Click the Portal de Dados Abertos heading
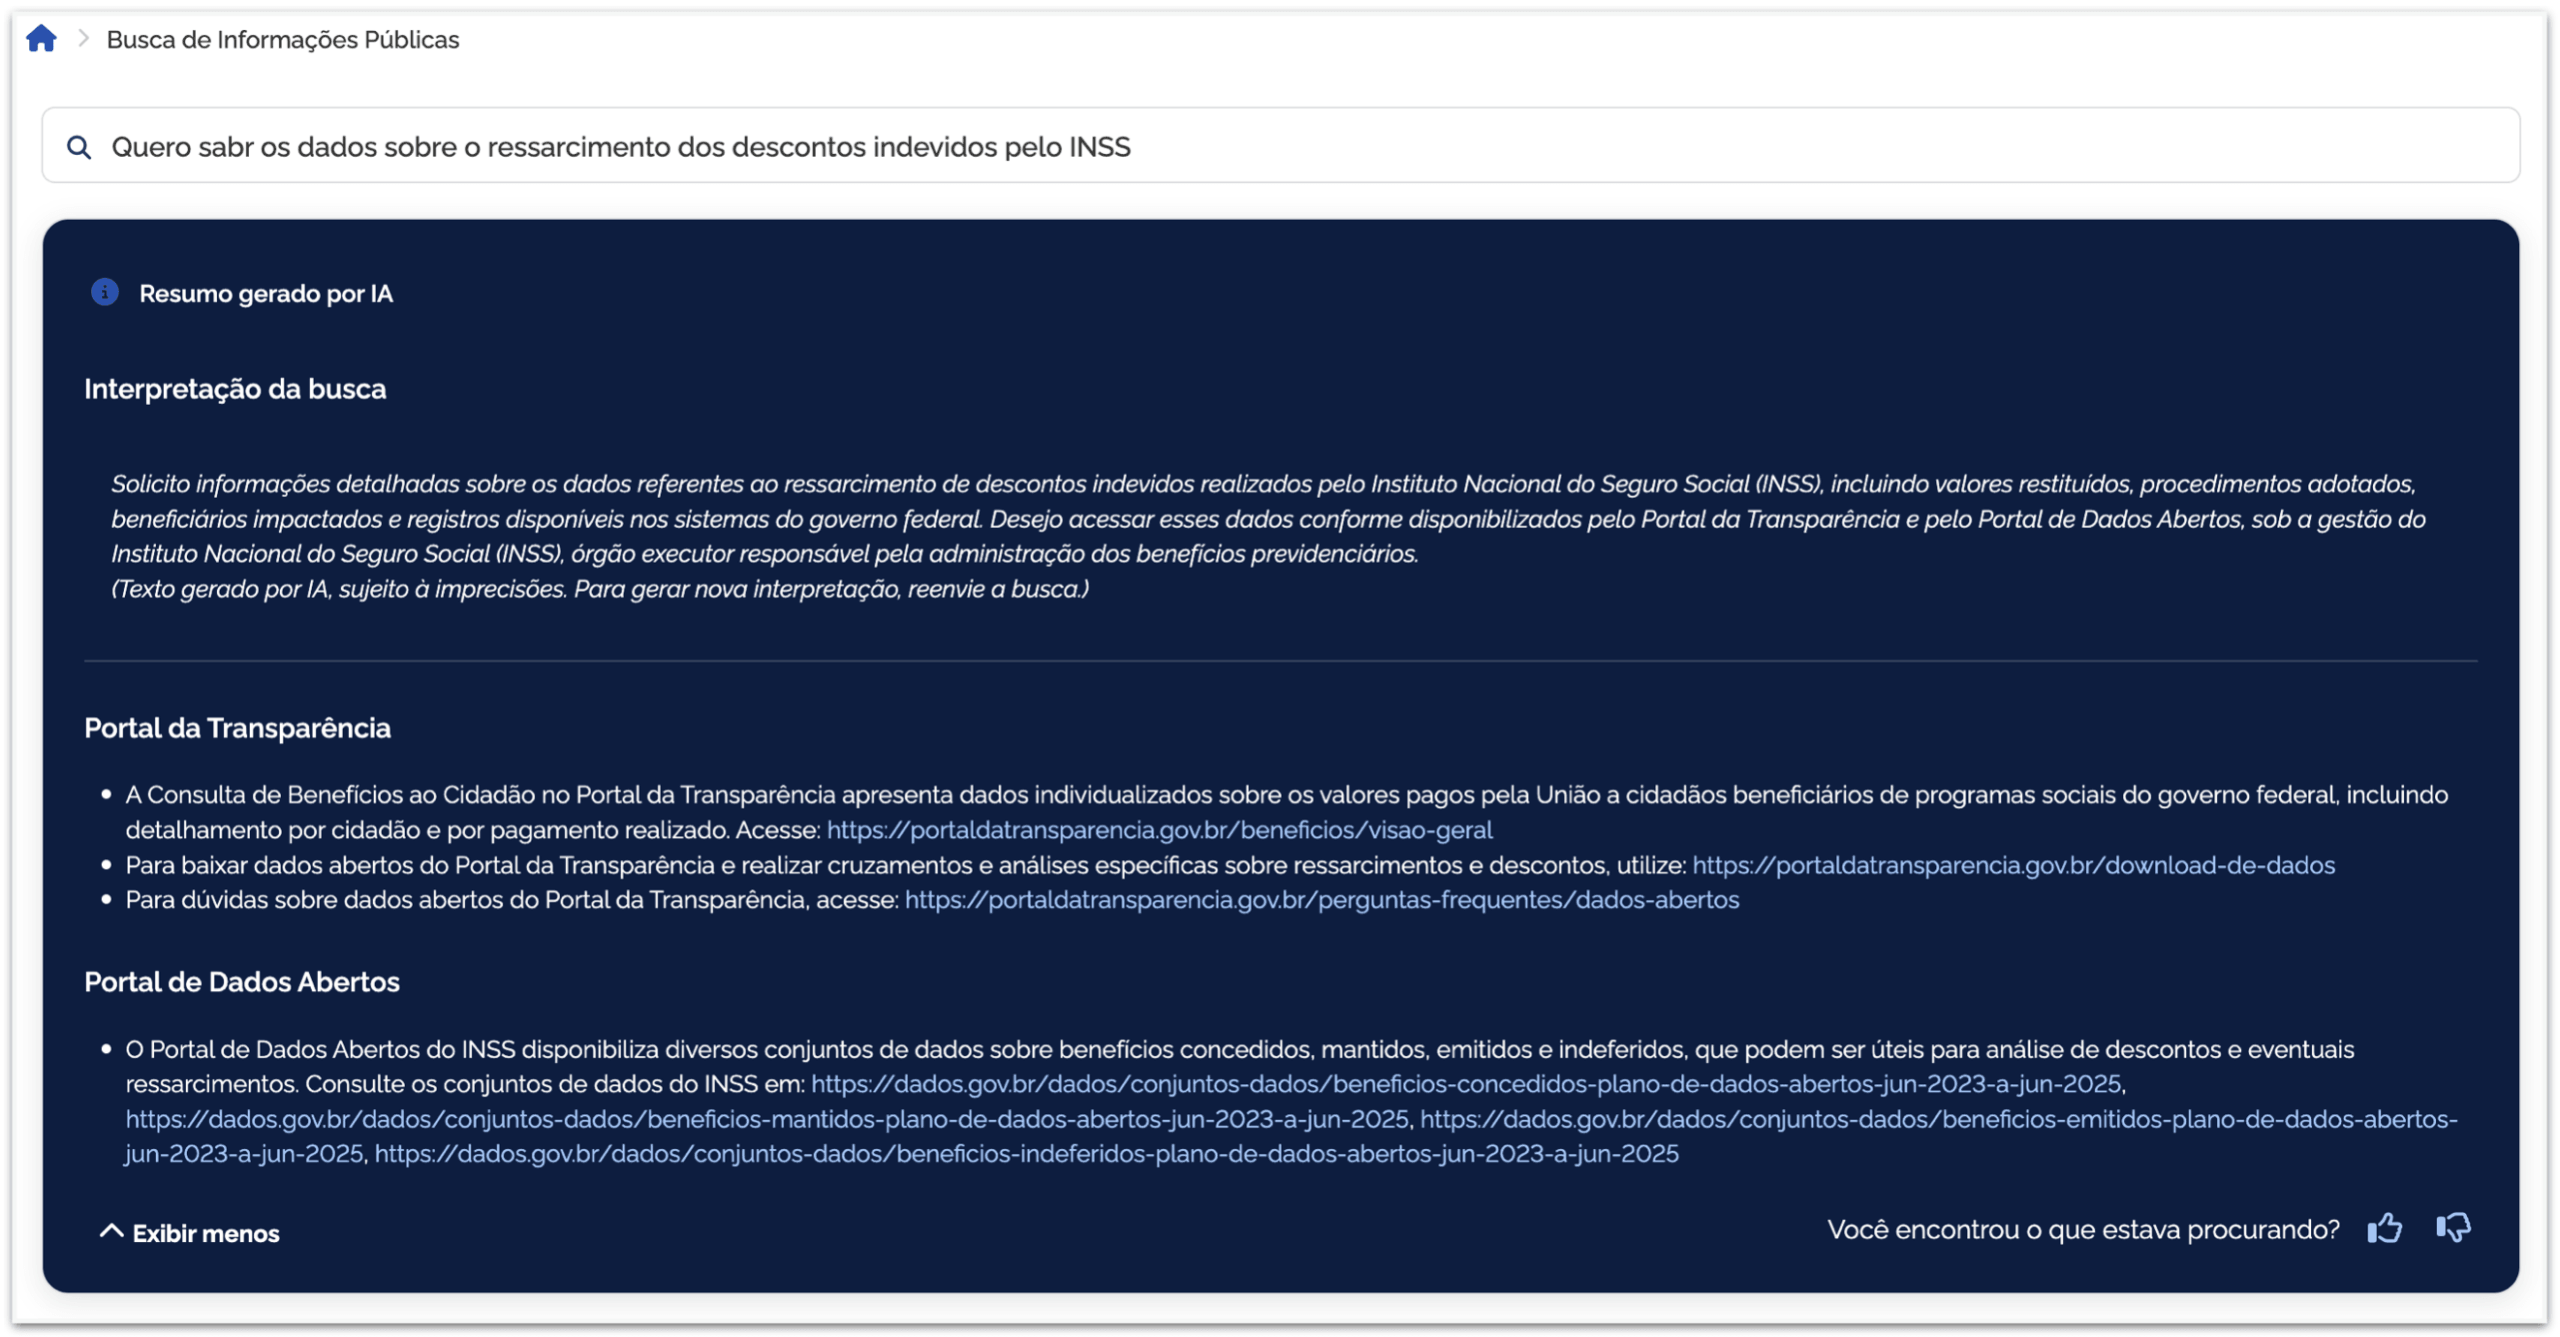 pyautogui.click(x=242, y=982)
